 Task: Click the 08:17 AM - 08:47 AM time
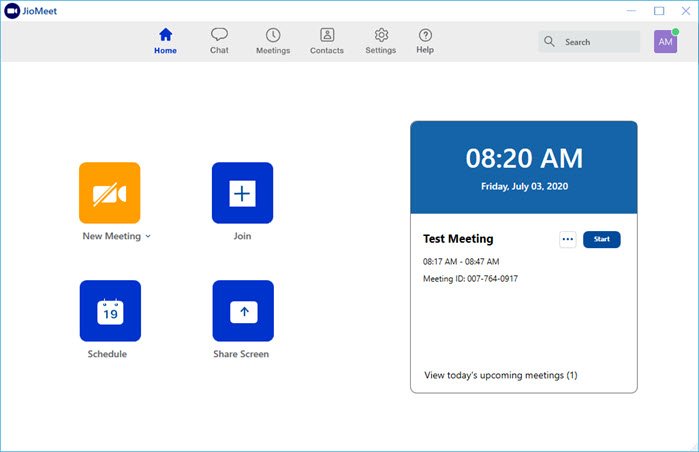click(461, 262)
